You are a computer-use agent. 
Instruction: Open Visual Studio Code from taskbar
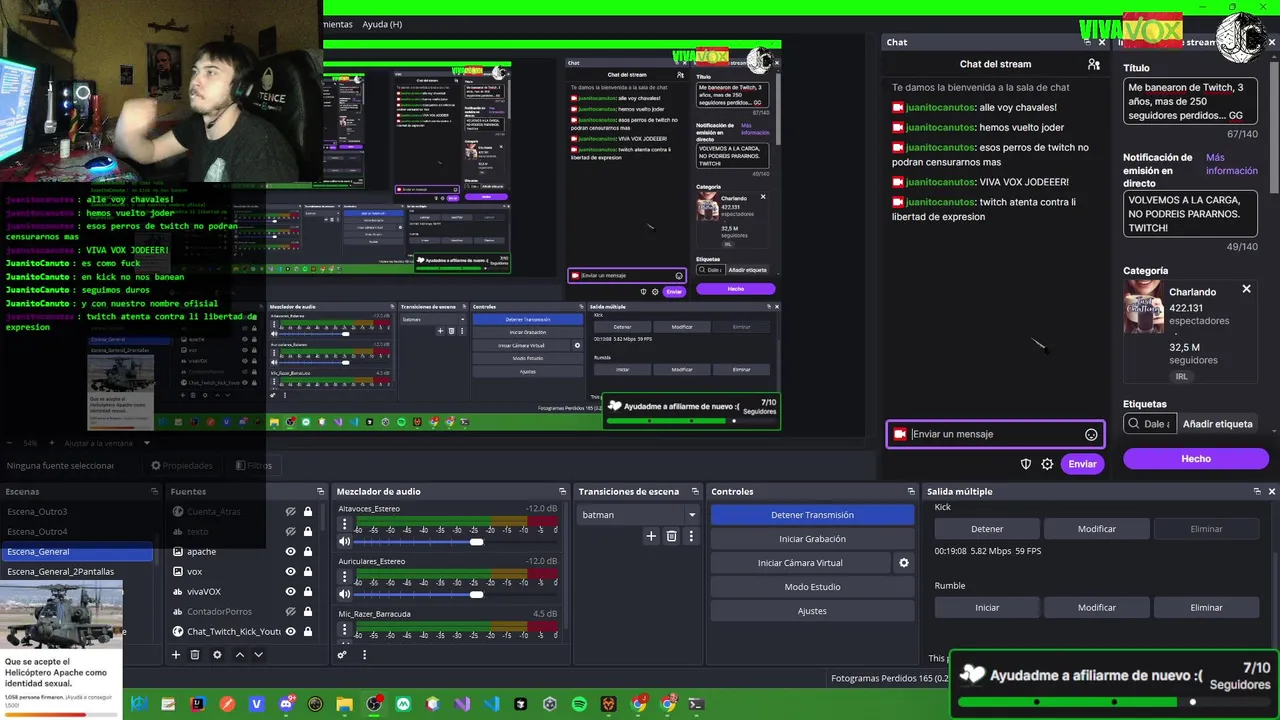click(x=491, y=704)
